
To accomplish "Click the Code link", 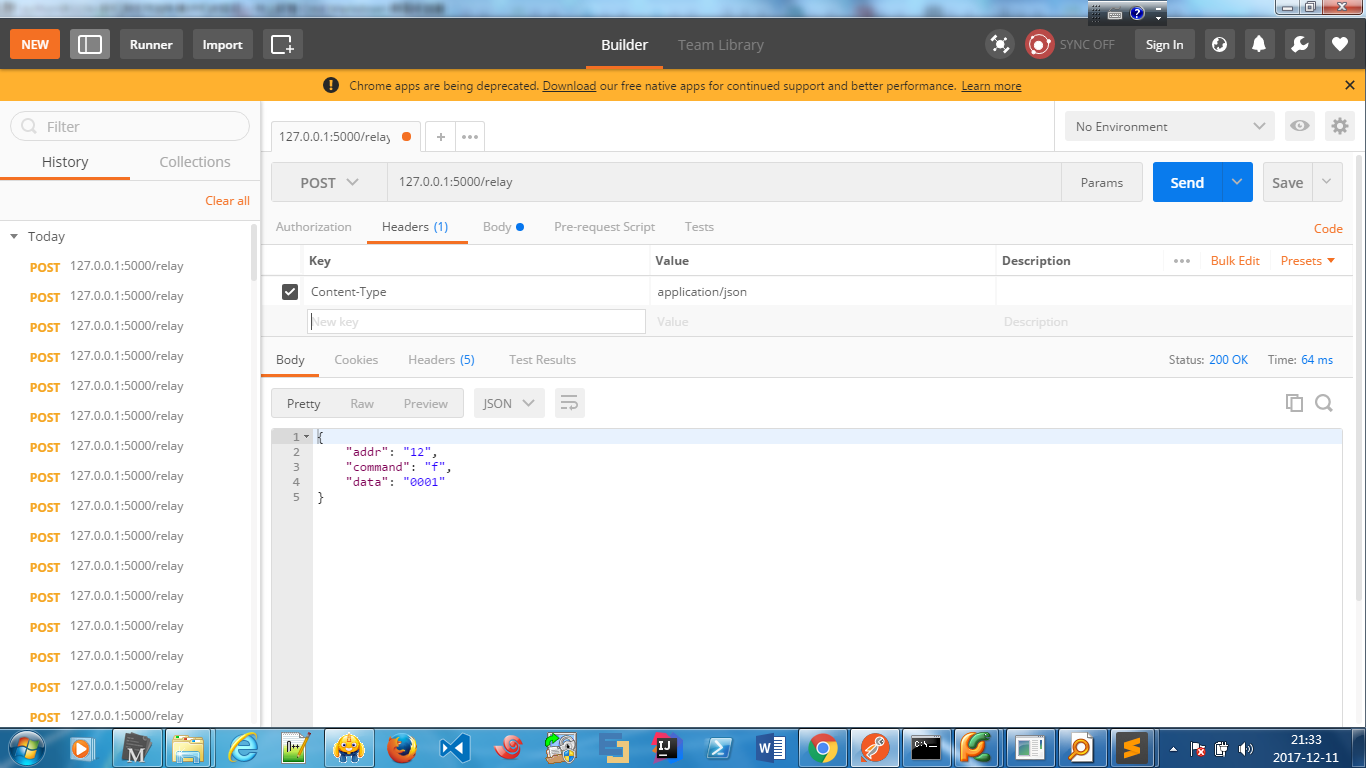I will (1328, 229).
